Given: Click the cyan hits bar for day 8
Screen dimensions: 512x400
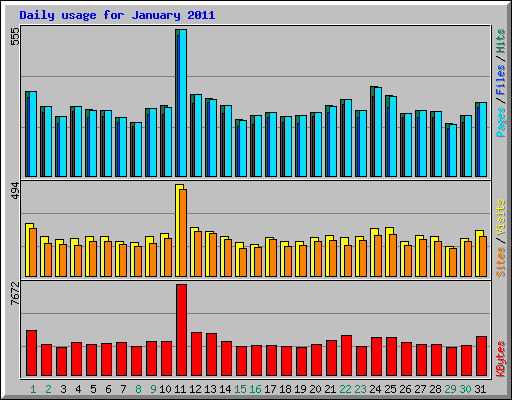Looking at the screenshot, I should coord(138,150).
